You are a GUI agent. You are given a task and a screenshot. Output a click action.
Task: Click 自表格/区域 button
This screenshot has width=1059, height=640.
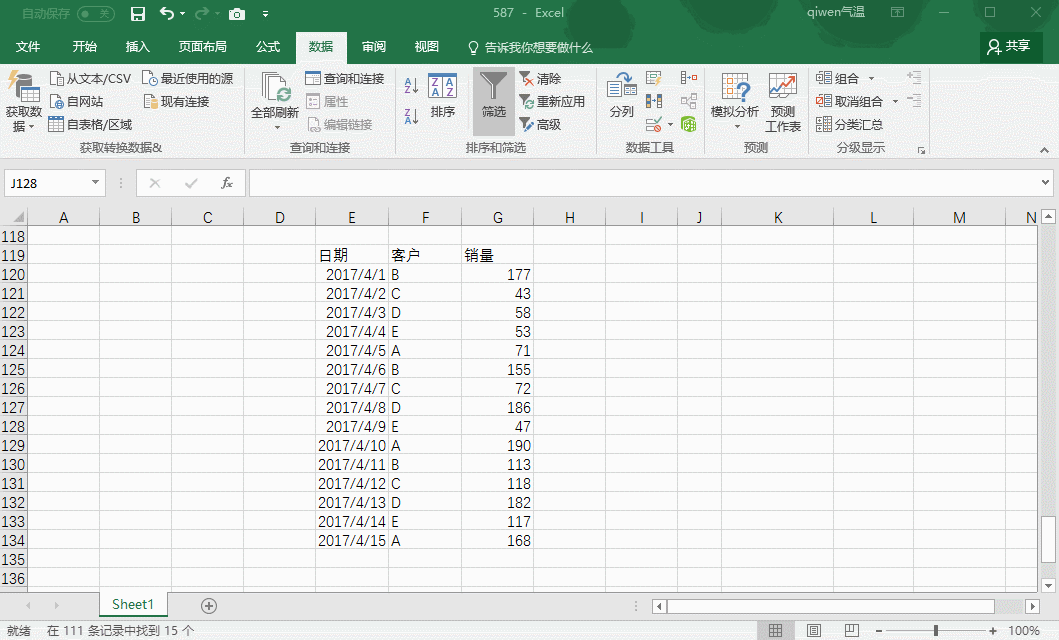coord(91,124)
